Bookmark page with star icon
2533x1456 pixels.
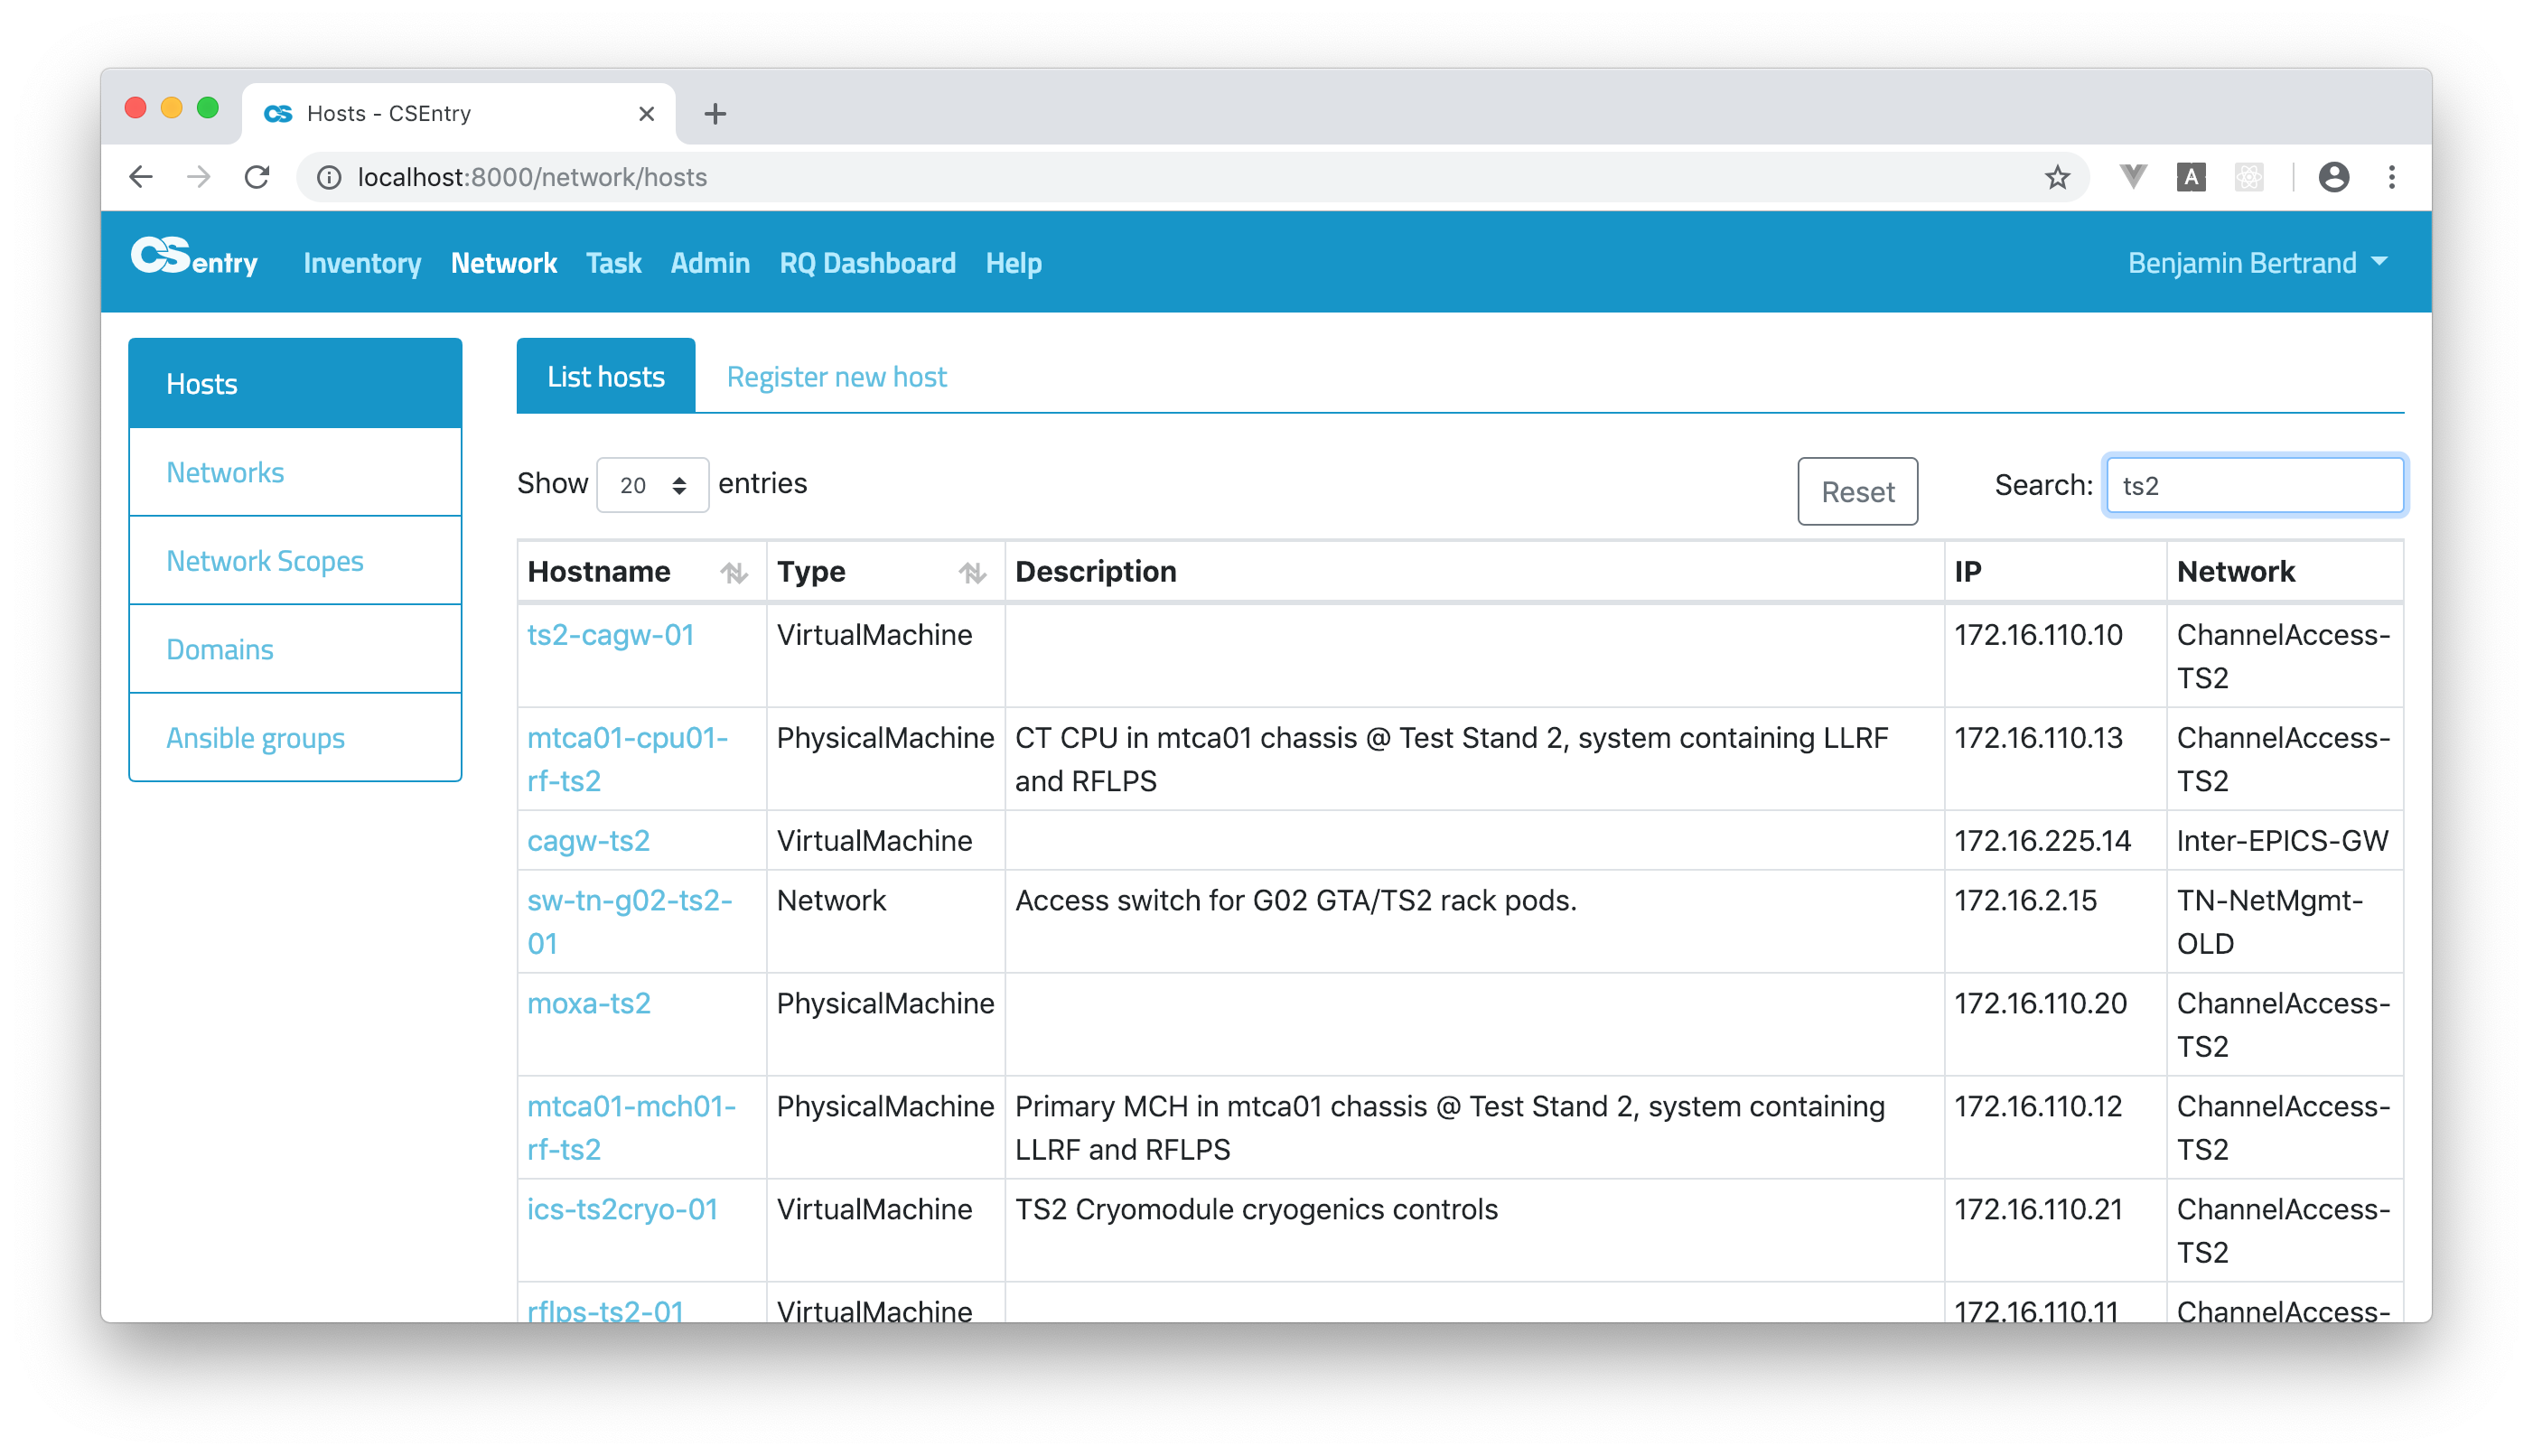pos(2056,177)
